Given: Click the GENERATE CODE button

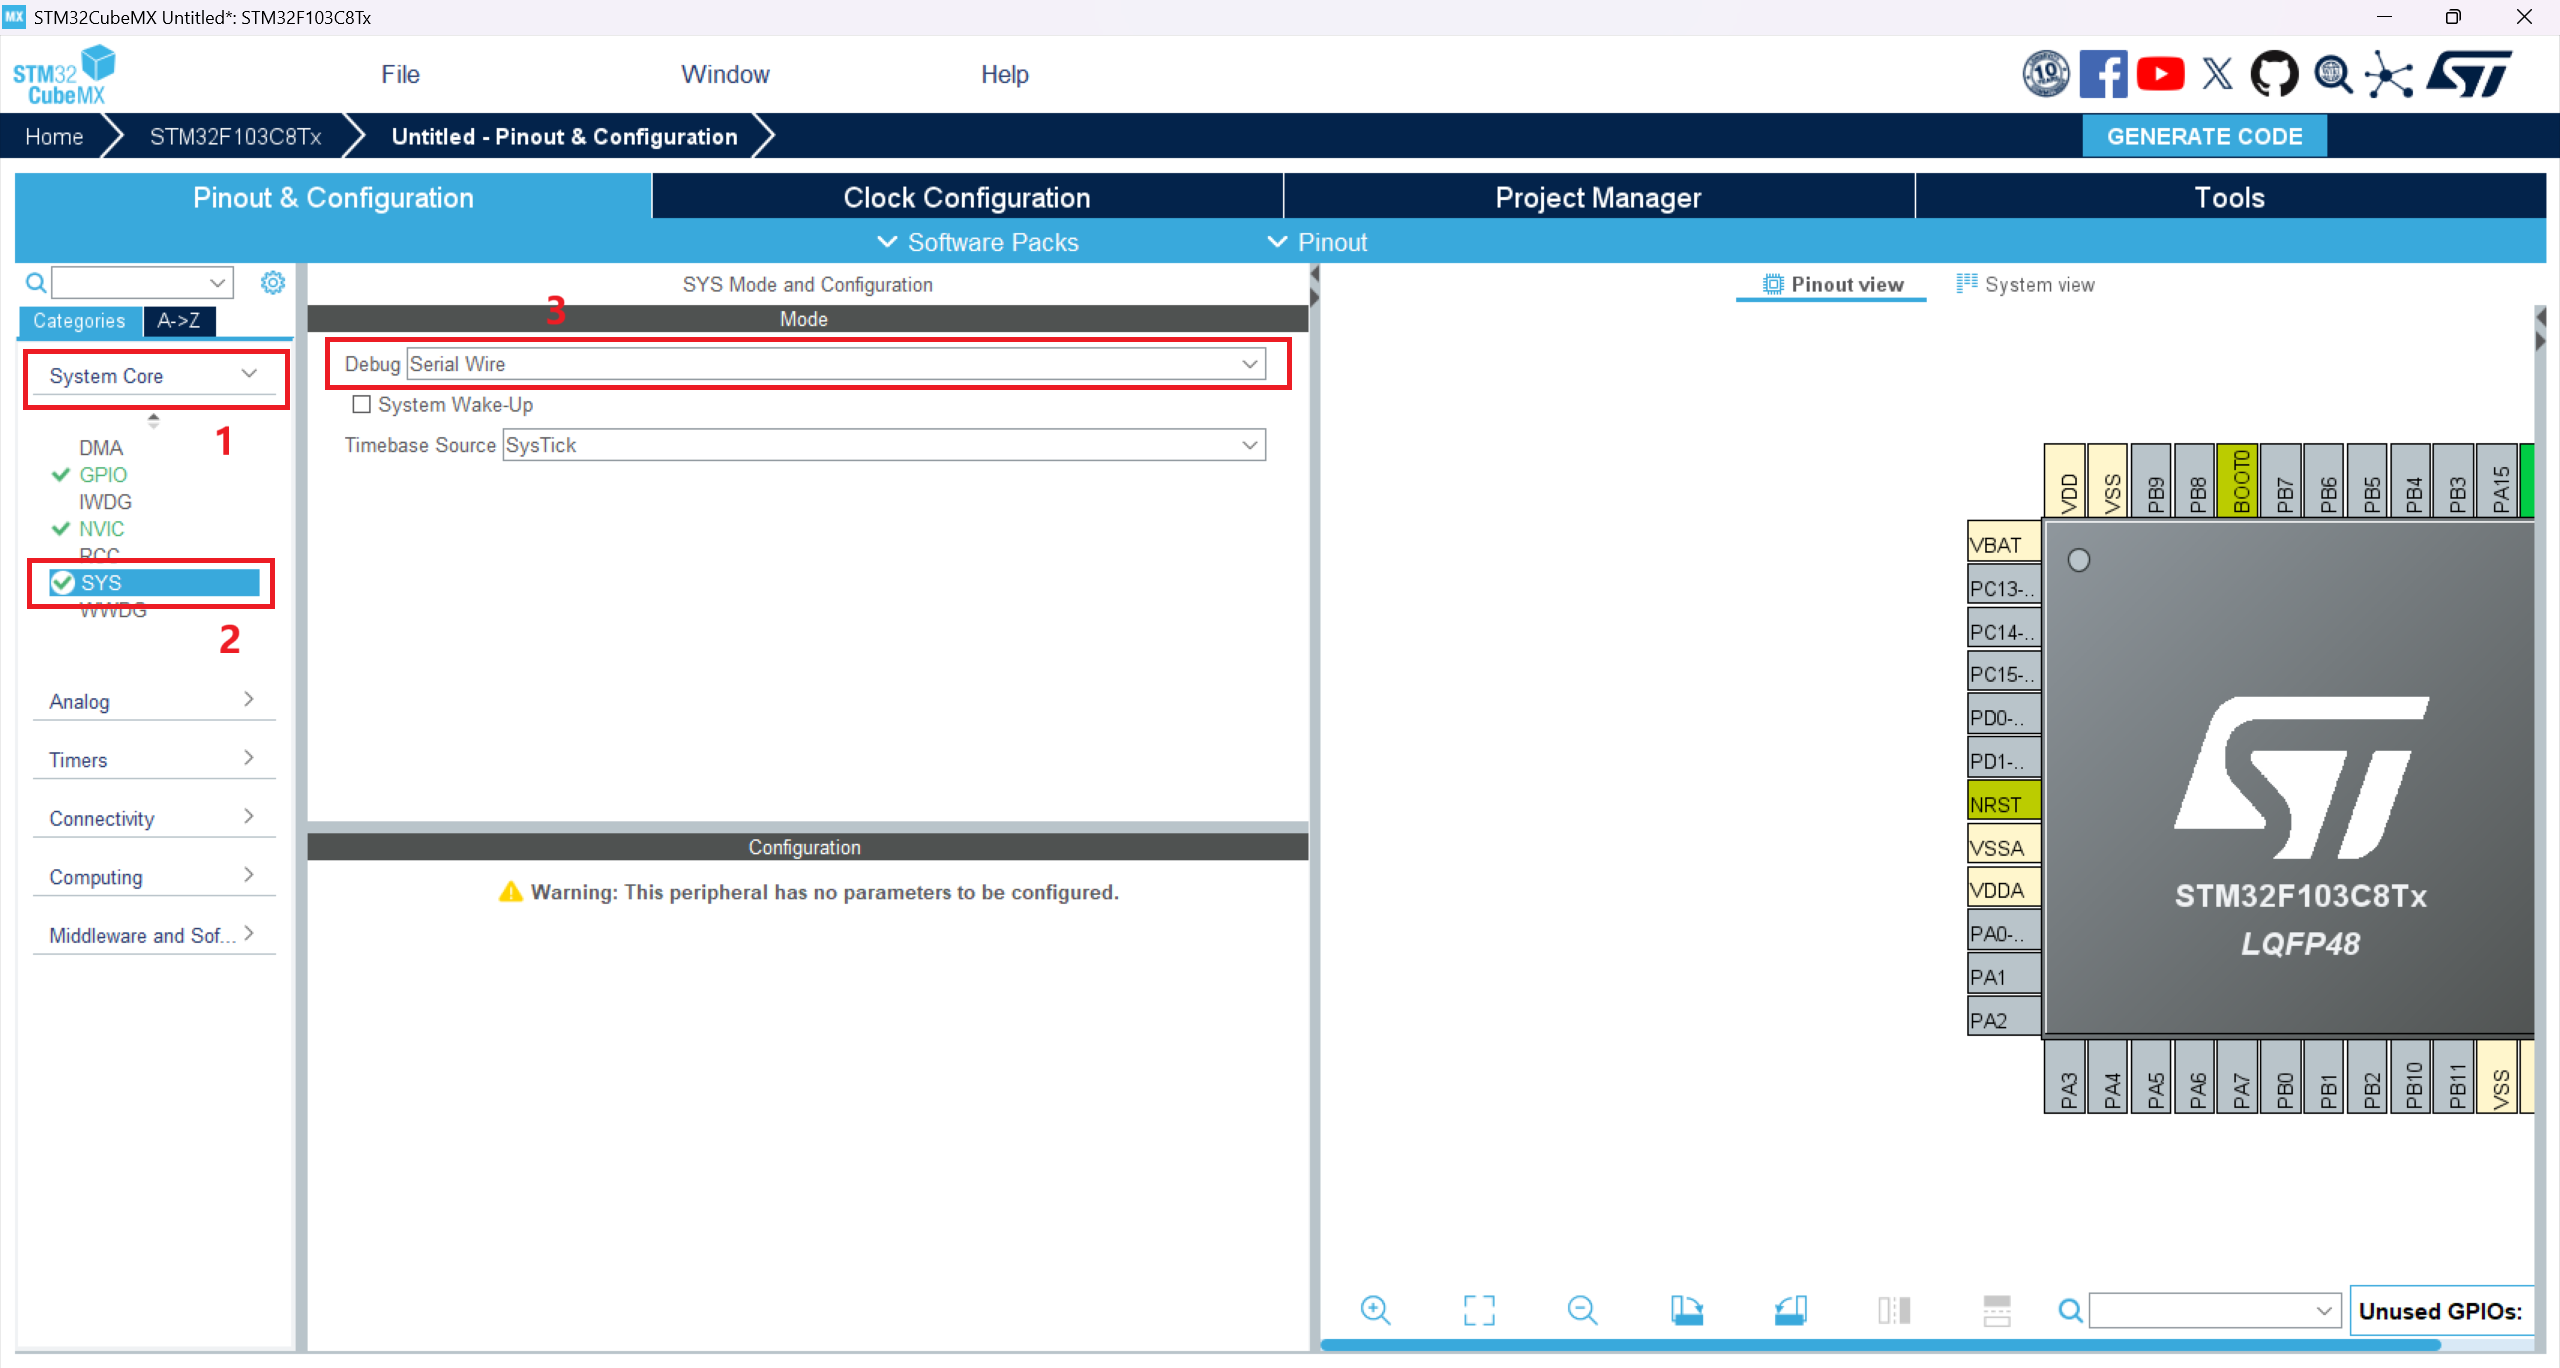Looking at the screenshot, I should click(x=2204, y=136).
